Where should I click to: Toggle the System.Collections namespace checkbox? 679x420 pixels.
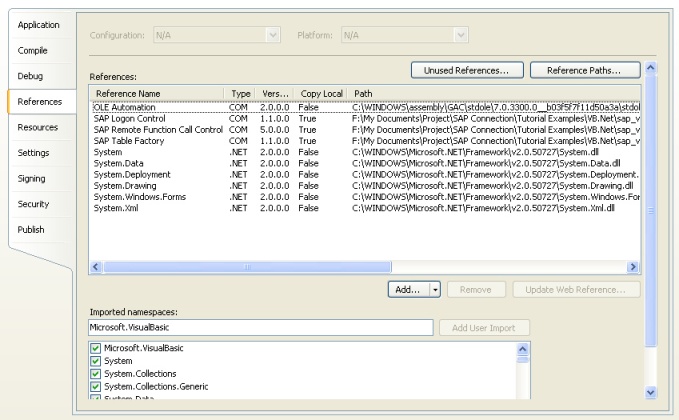(97, 374)
